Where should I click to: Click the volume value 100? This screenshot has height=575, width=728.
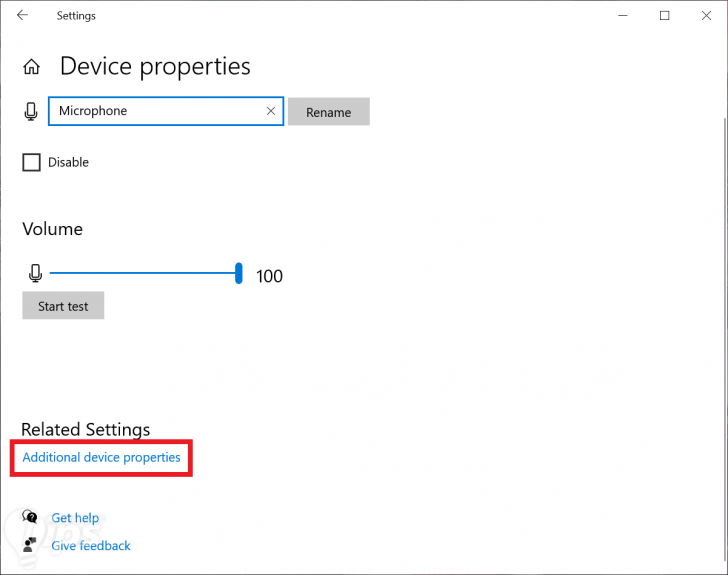269,276
